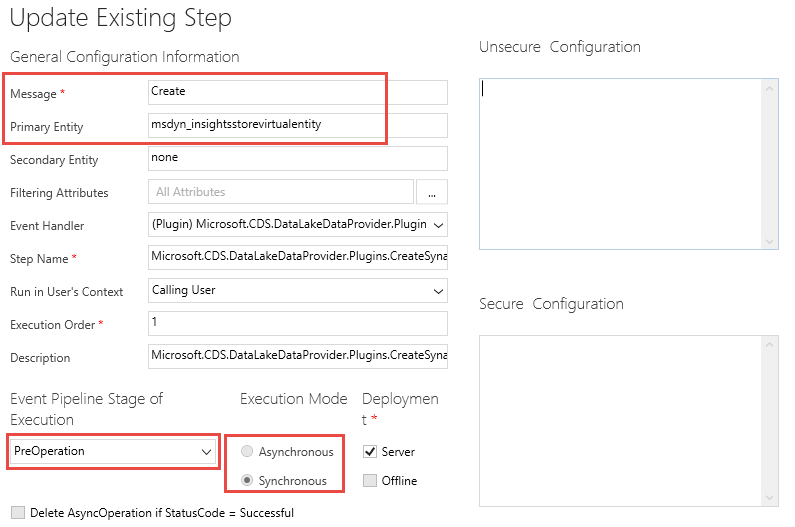Expand the Event Handler dropdown
This screenshot has width=795, height=527.
[297, 225]
